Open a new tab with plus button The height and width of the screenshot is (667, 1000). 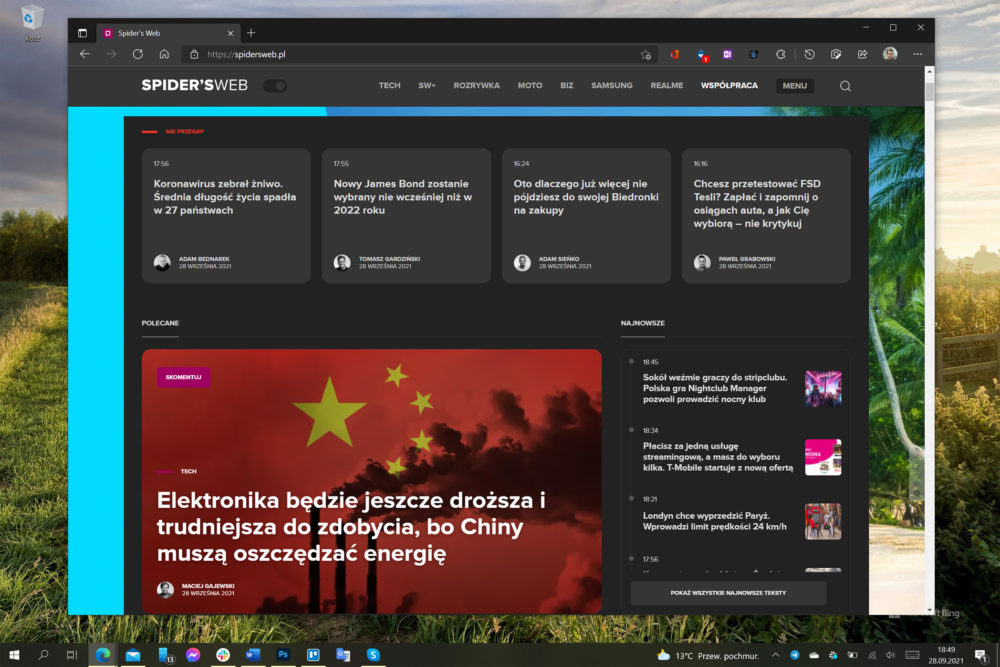[251, 33]
